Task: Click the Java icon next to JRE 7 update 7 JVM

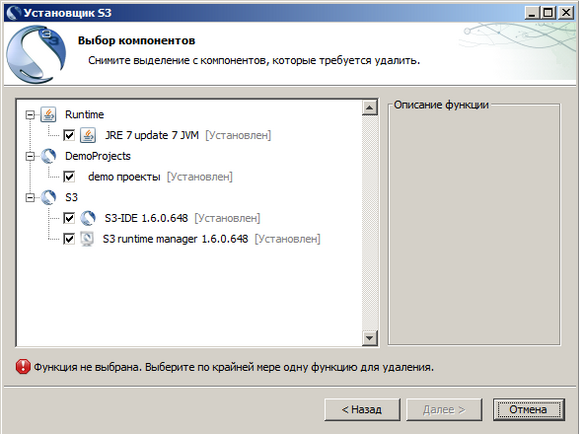Action: [88, 135]
